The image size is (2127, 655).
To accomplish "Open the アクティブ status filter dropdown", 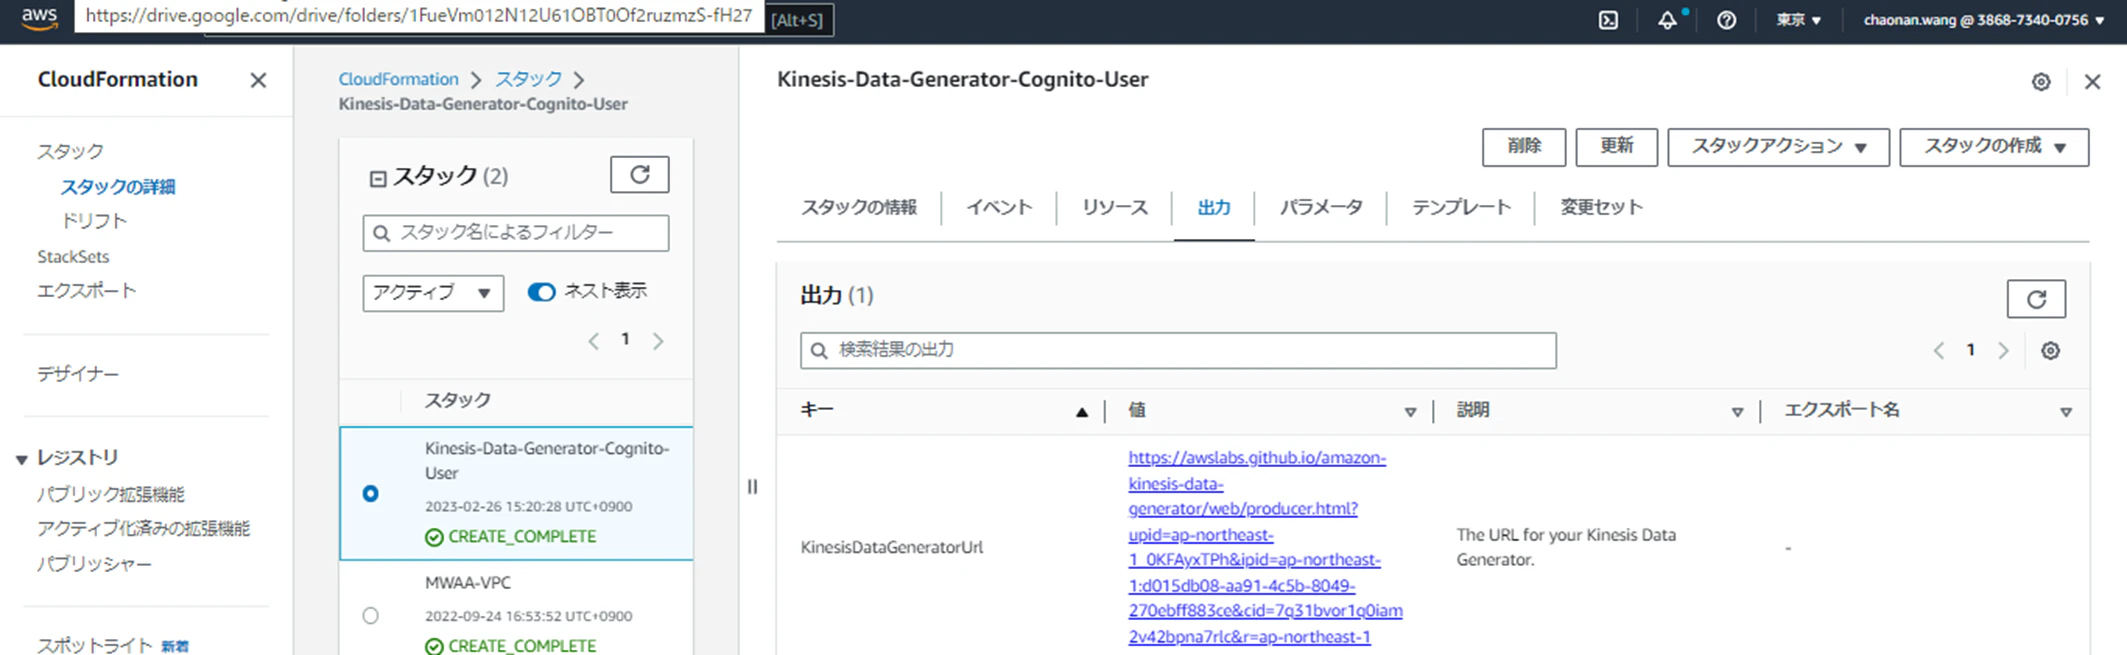I will pyautogui.click(x=433, y=292).
